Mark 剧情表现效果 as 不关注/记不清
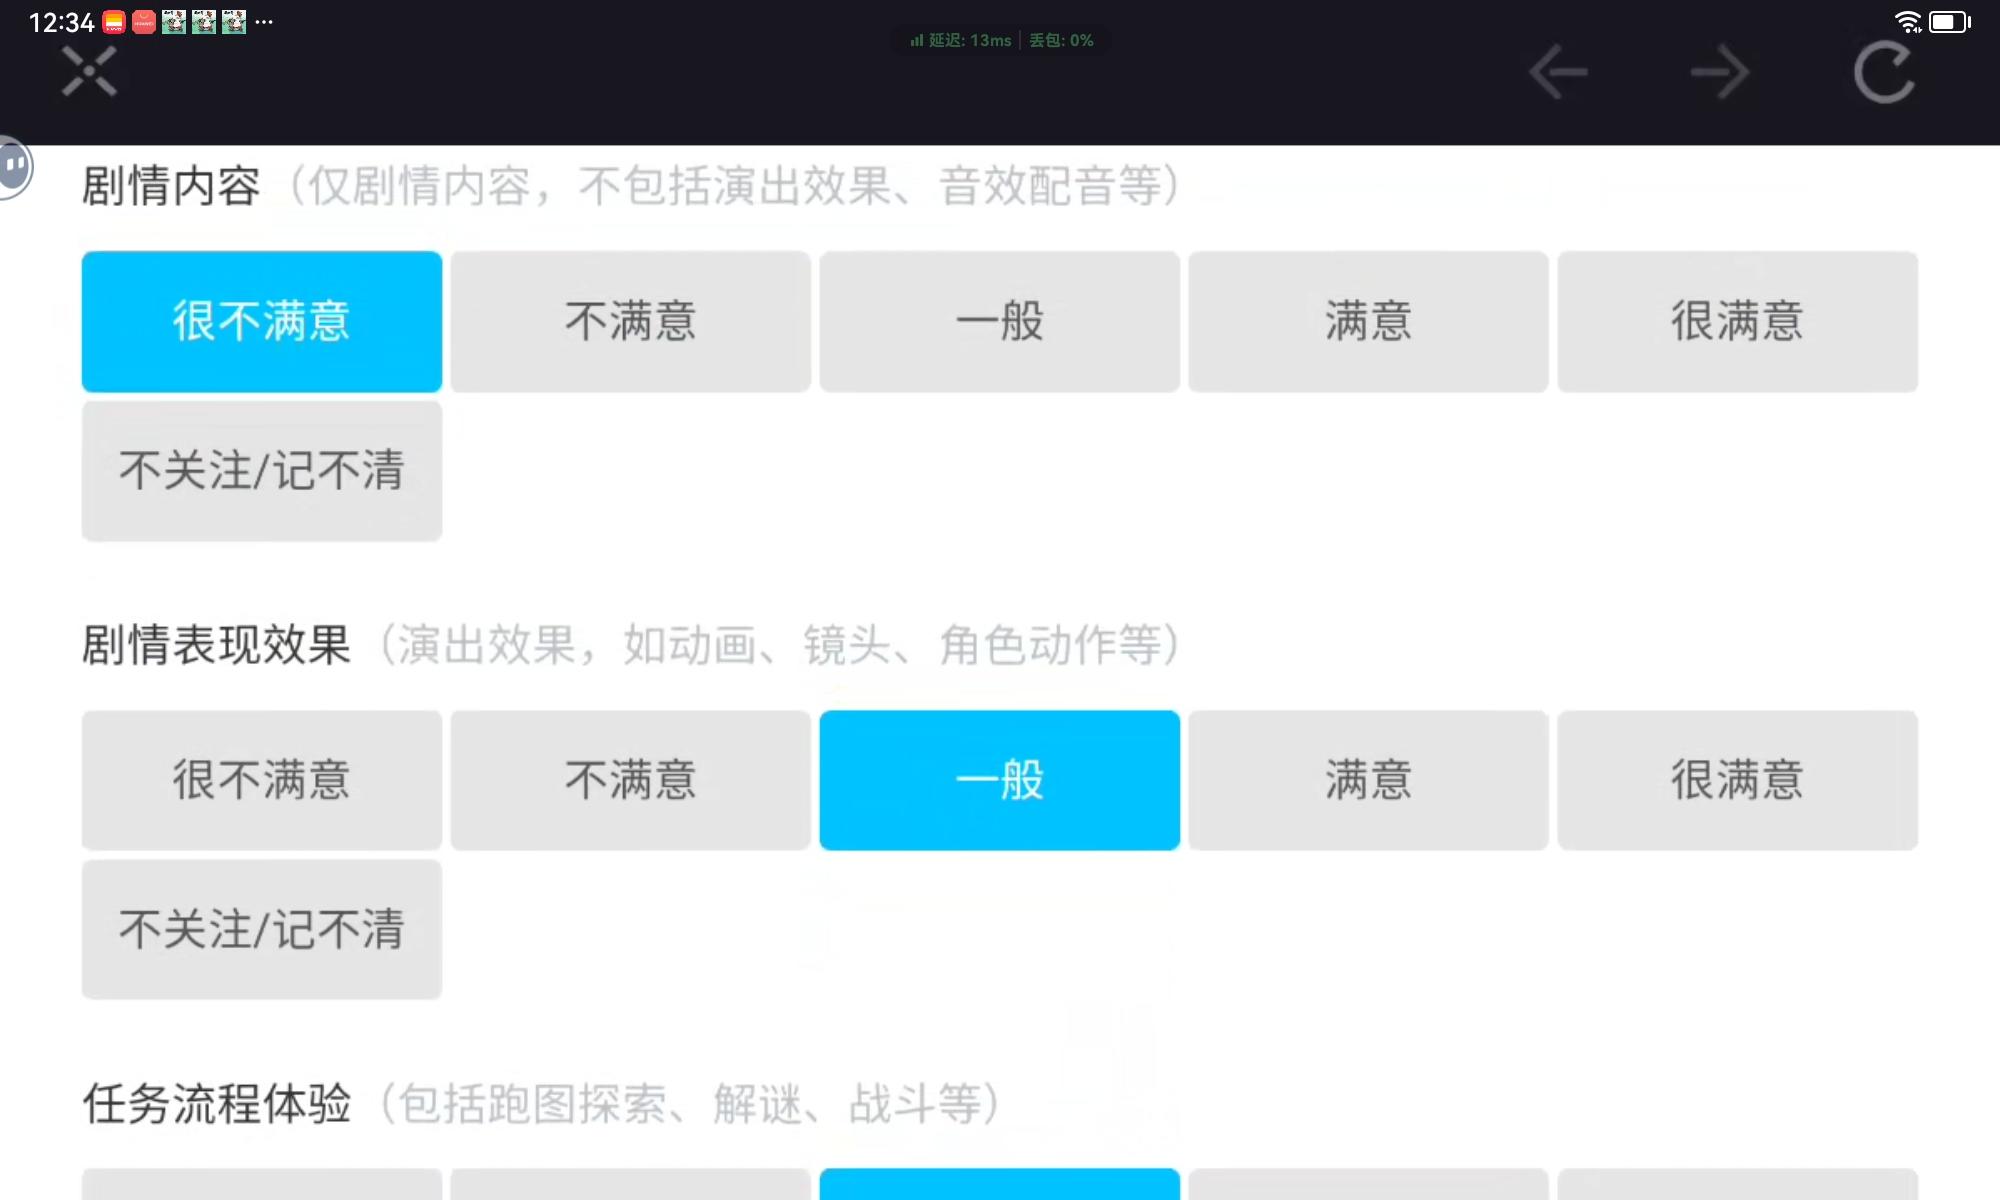The height and width of the screenshot is (1200, 2000). [x=262, y=929]
